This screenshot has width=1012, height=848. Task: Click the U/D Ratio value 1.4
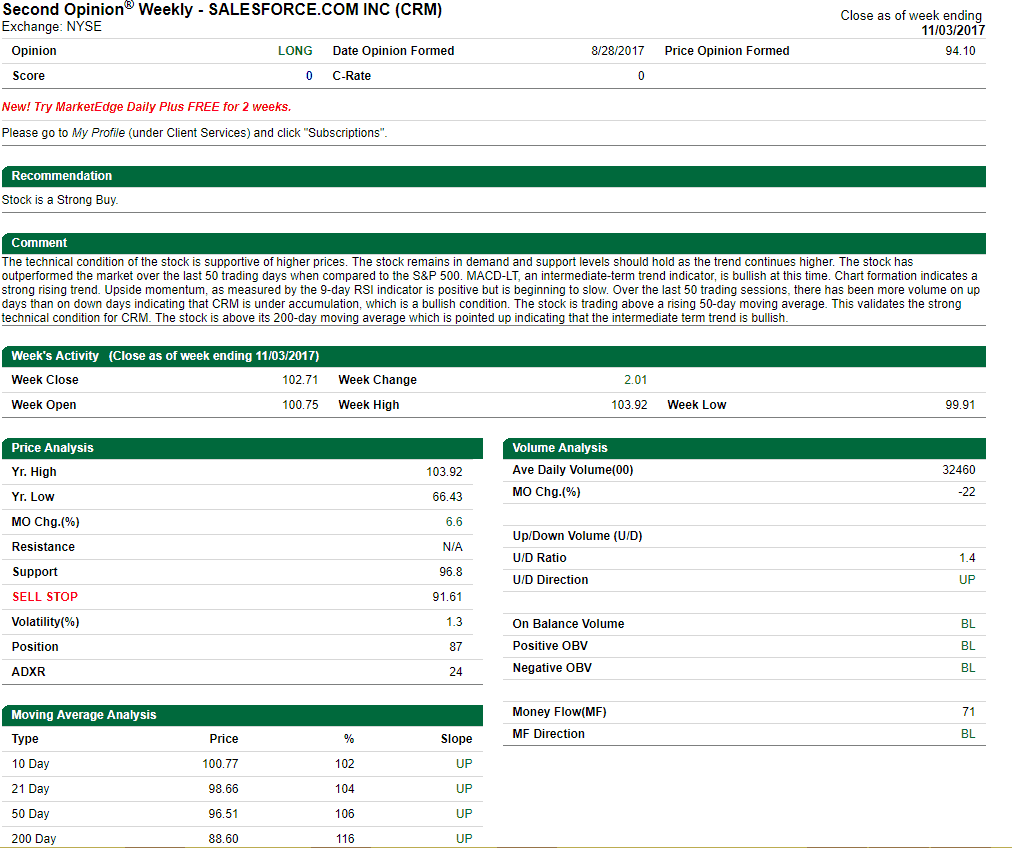(967, 558)
